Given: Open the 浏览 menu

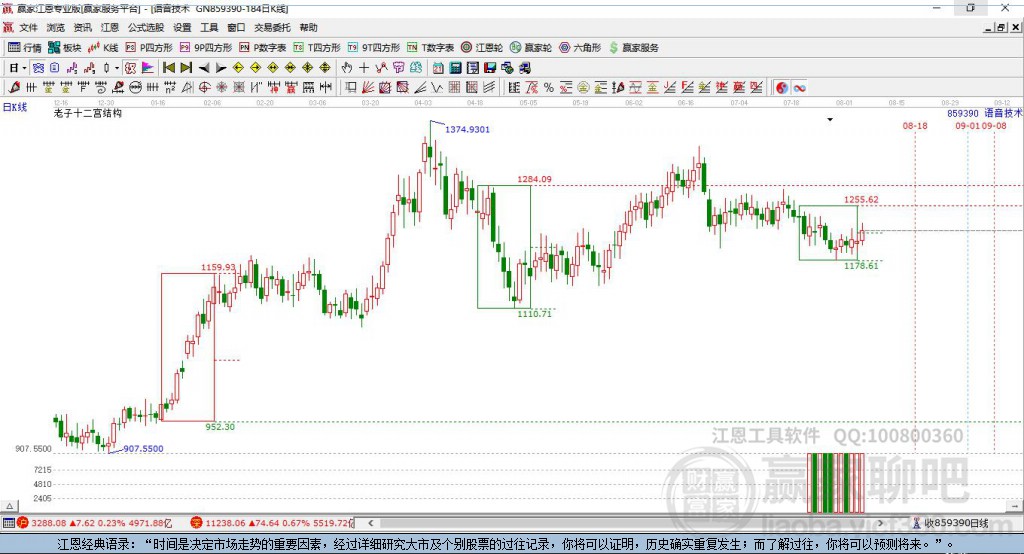Looking at the screenshot, I should coord(56,27).
